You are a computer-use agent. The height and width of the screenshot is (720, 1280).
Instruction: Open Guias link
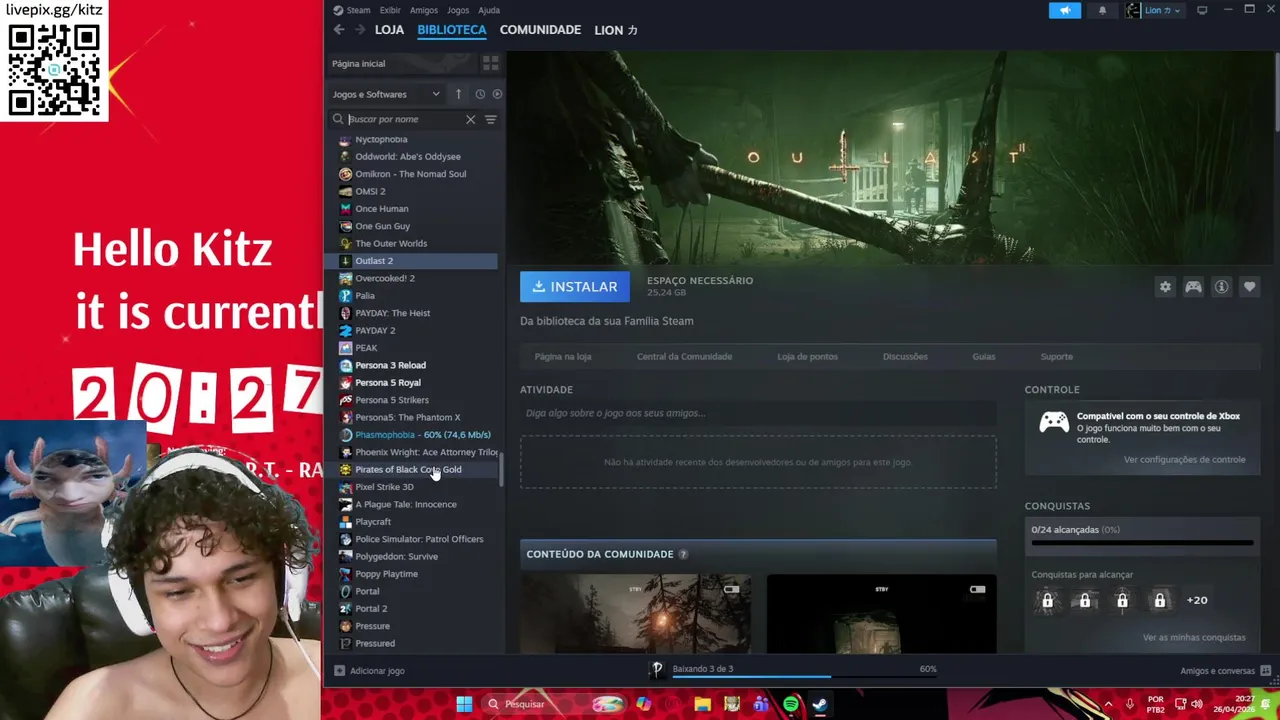(x=983, y=356)
